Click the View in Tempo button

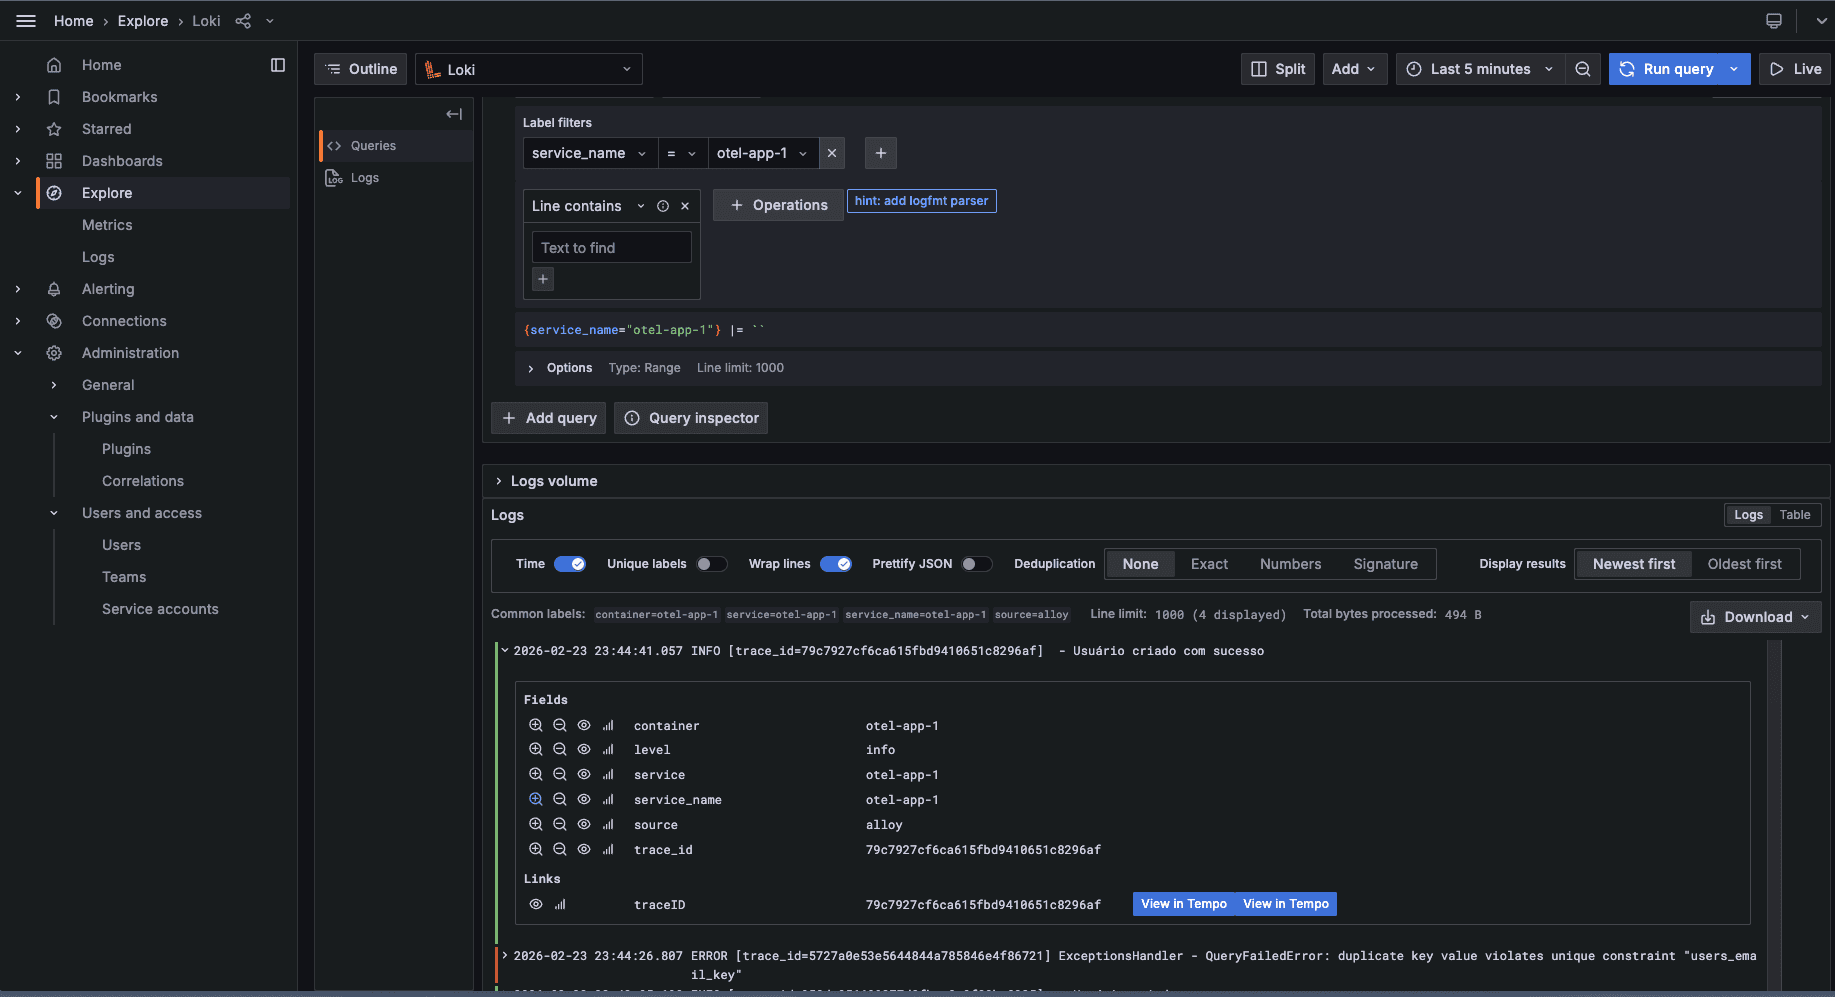[1184, 903]
